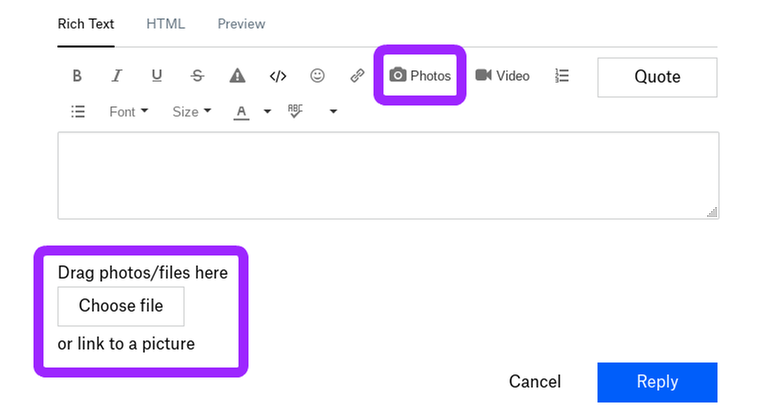
Task: Click inside the message text area
Action: tap(387, 175)
